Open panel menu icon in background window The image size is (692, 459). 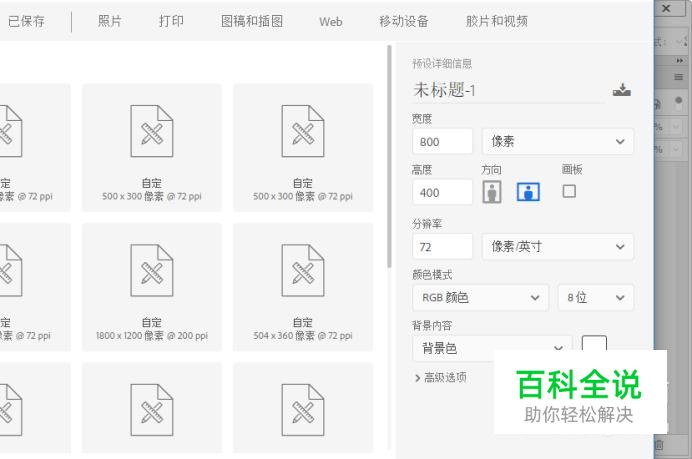[x=679, y=77]
